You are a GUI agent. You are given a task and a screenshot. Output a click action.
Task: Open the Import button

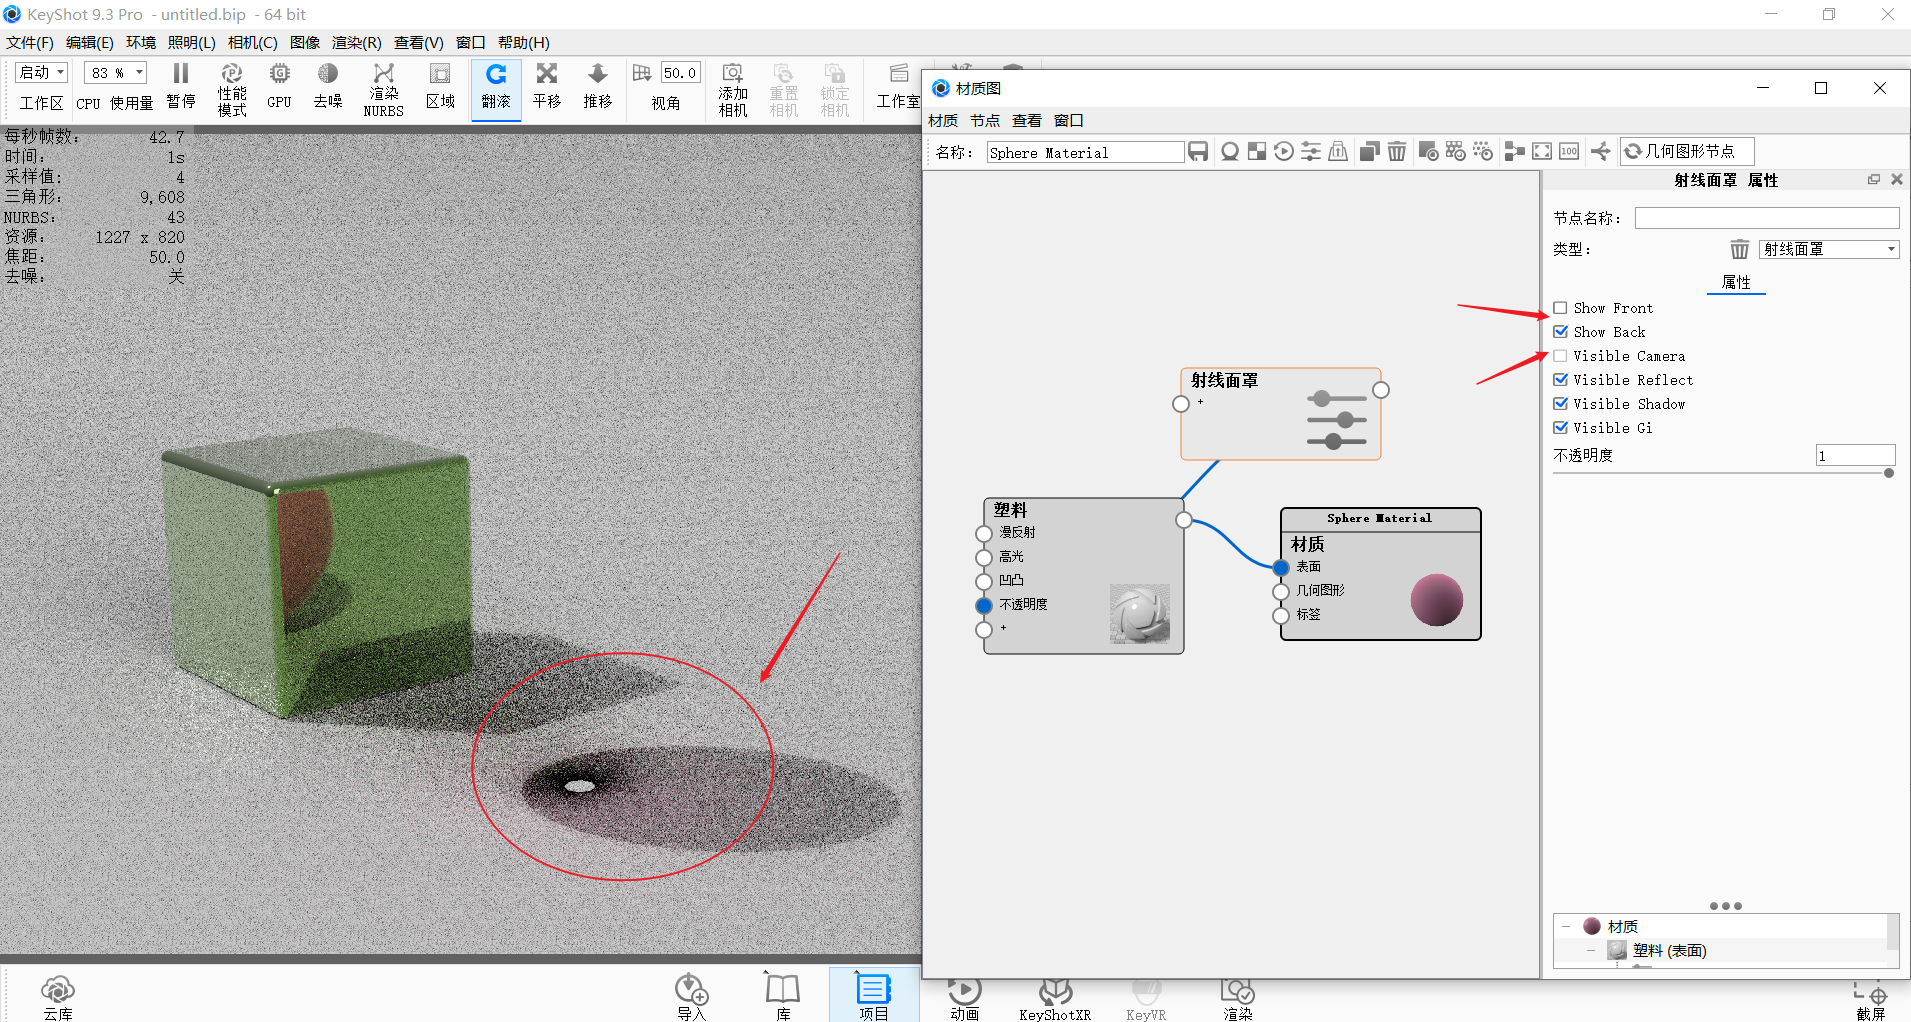tap(691, 998)
